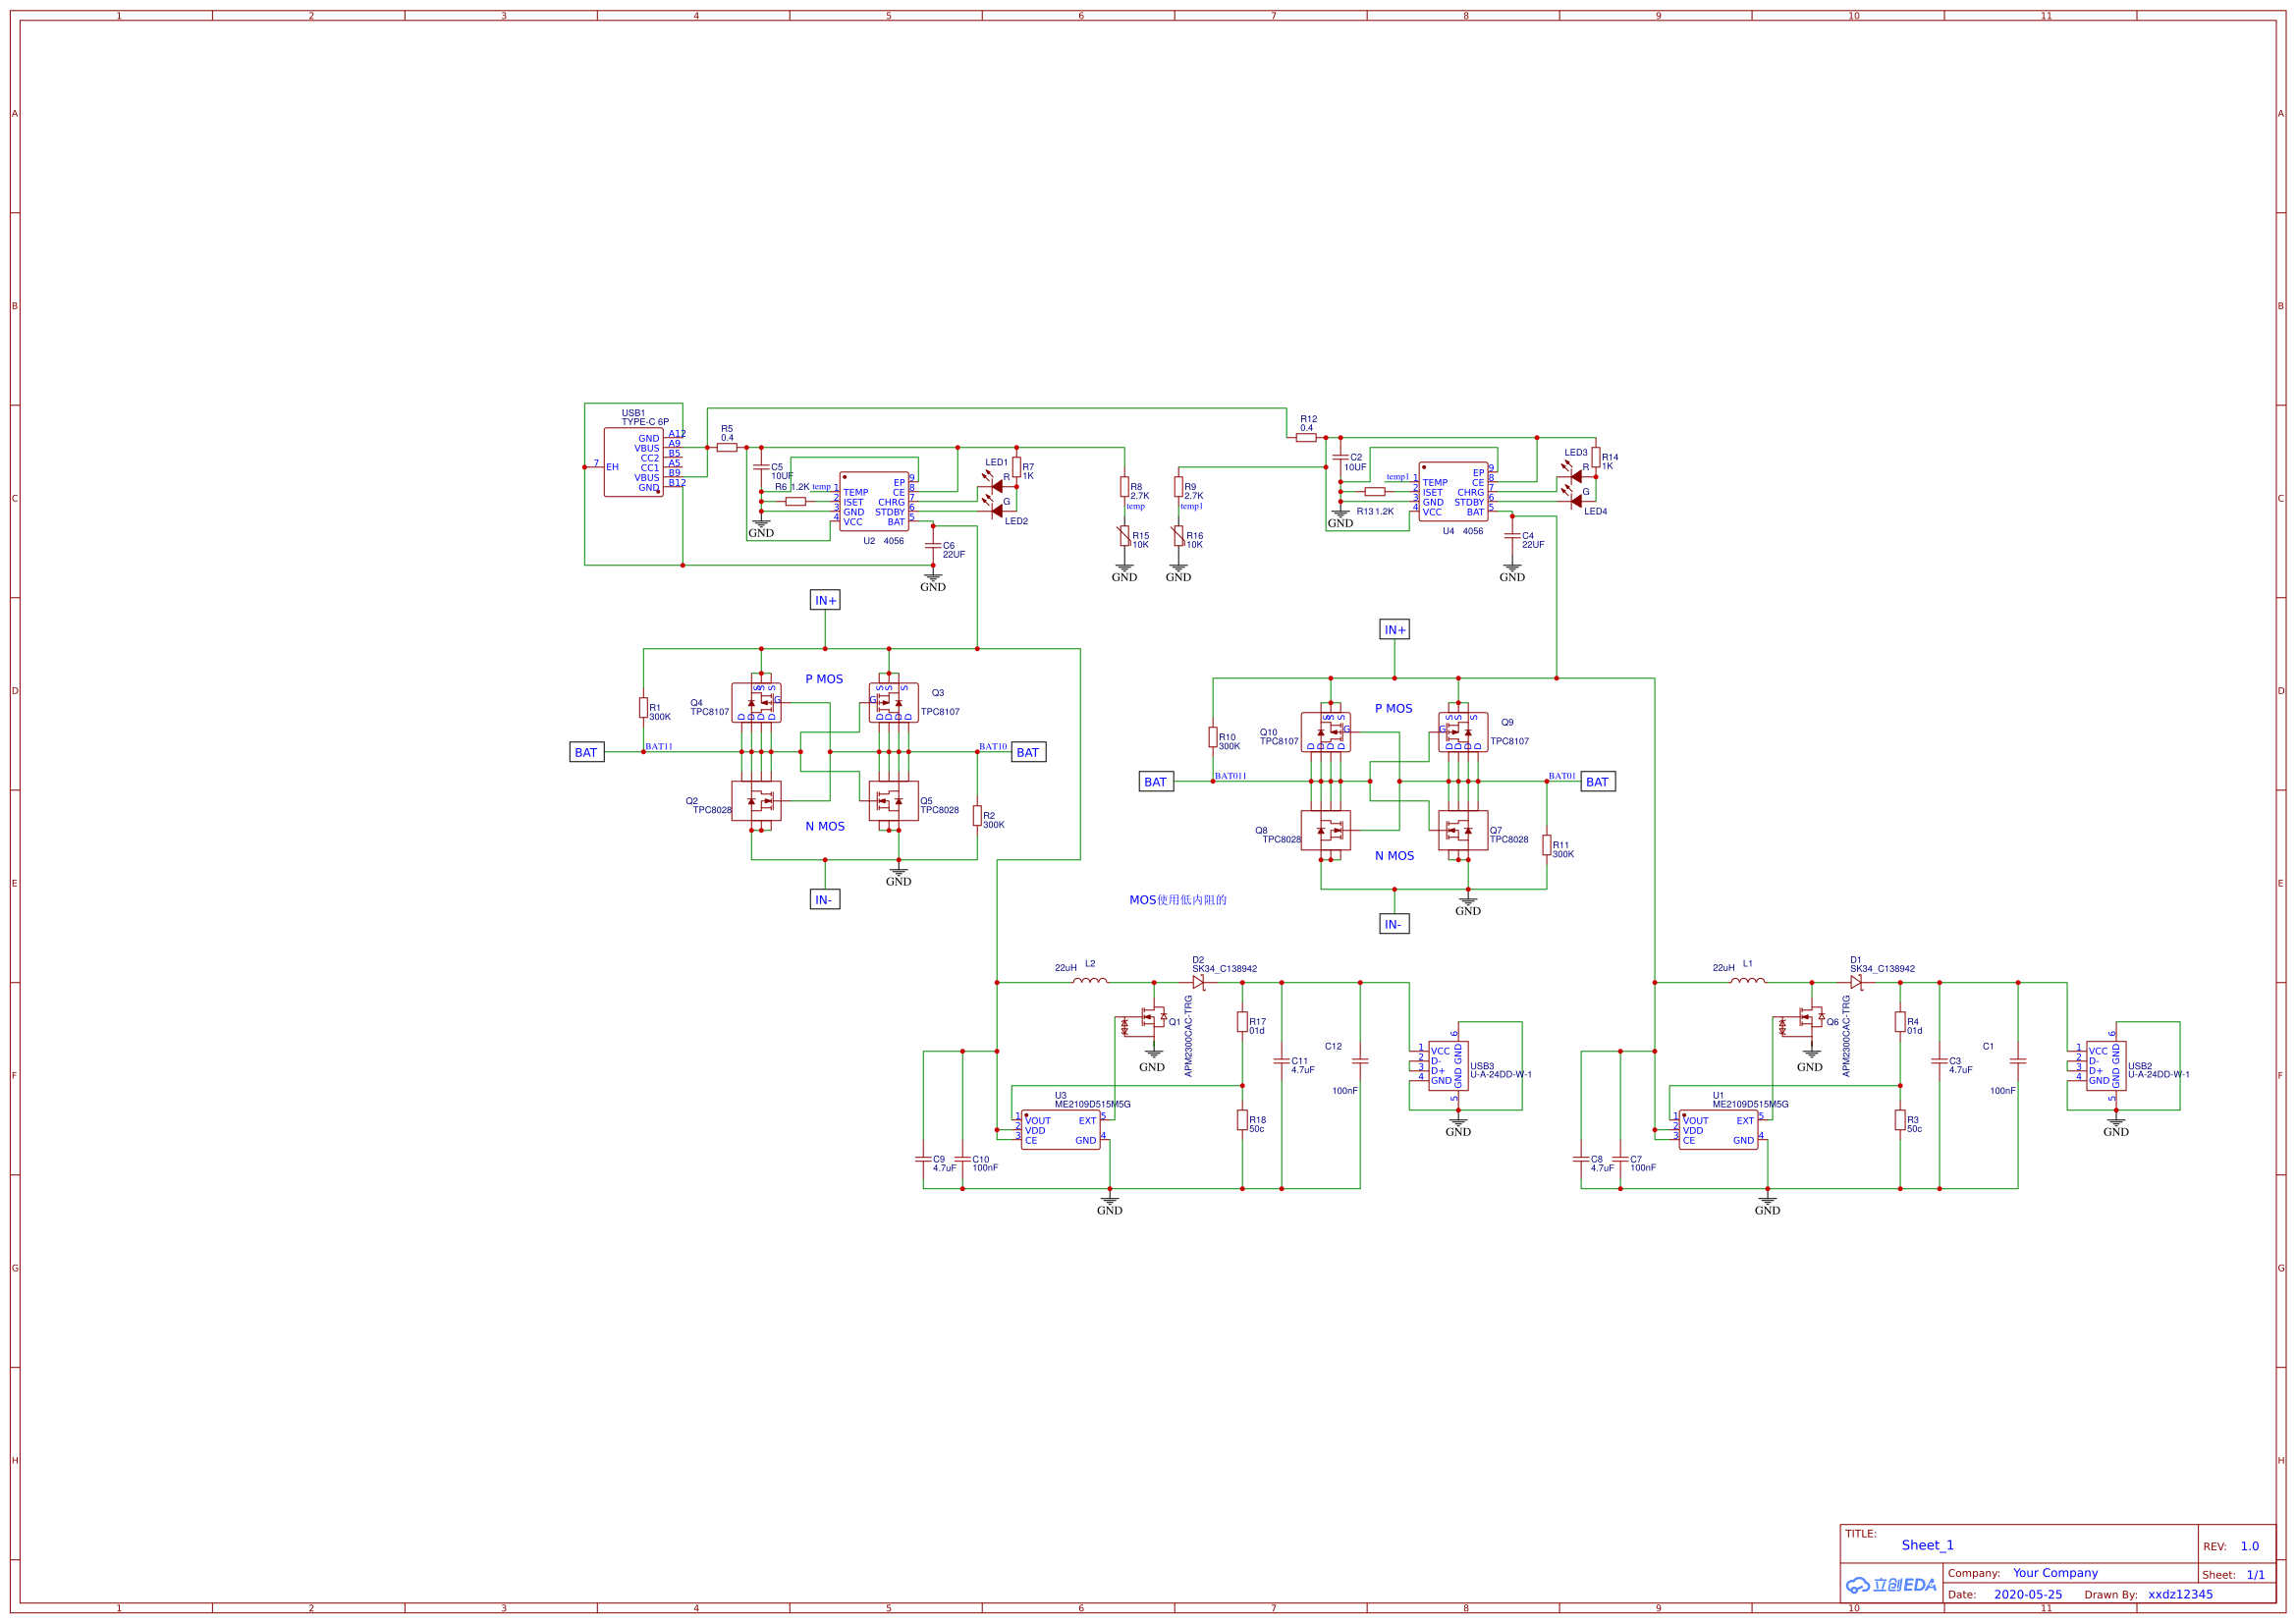
Task: Select the LED3 diode symbol
Action: 1572,475
